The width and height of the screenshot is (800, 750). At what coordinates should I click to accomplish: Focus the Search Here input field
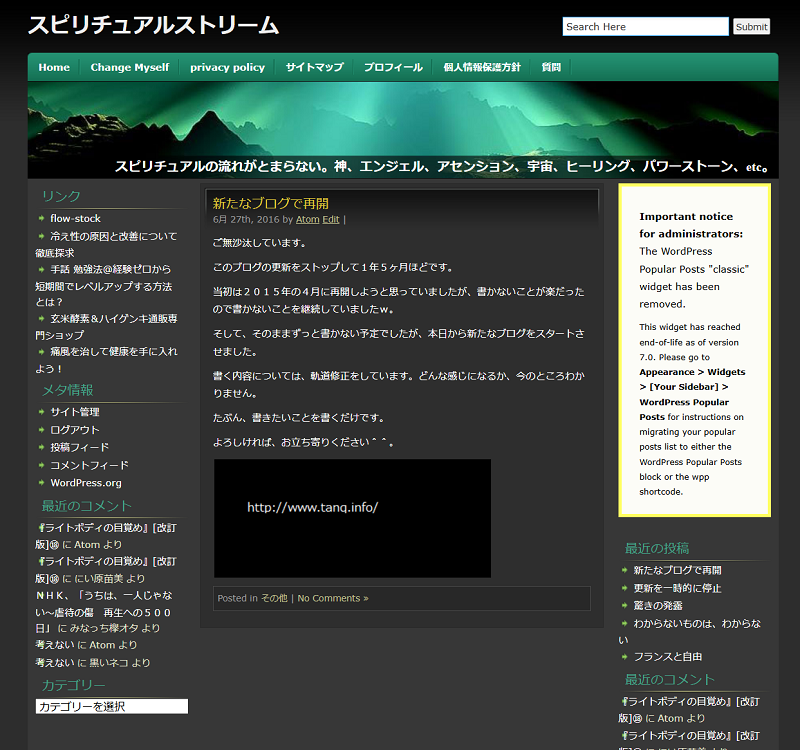(x=645, y=27)
